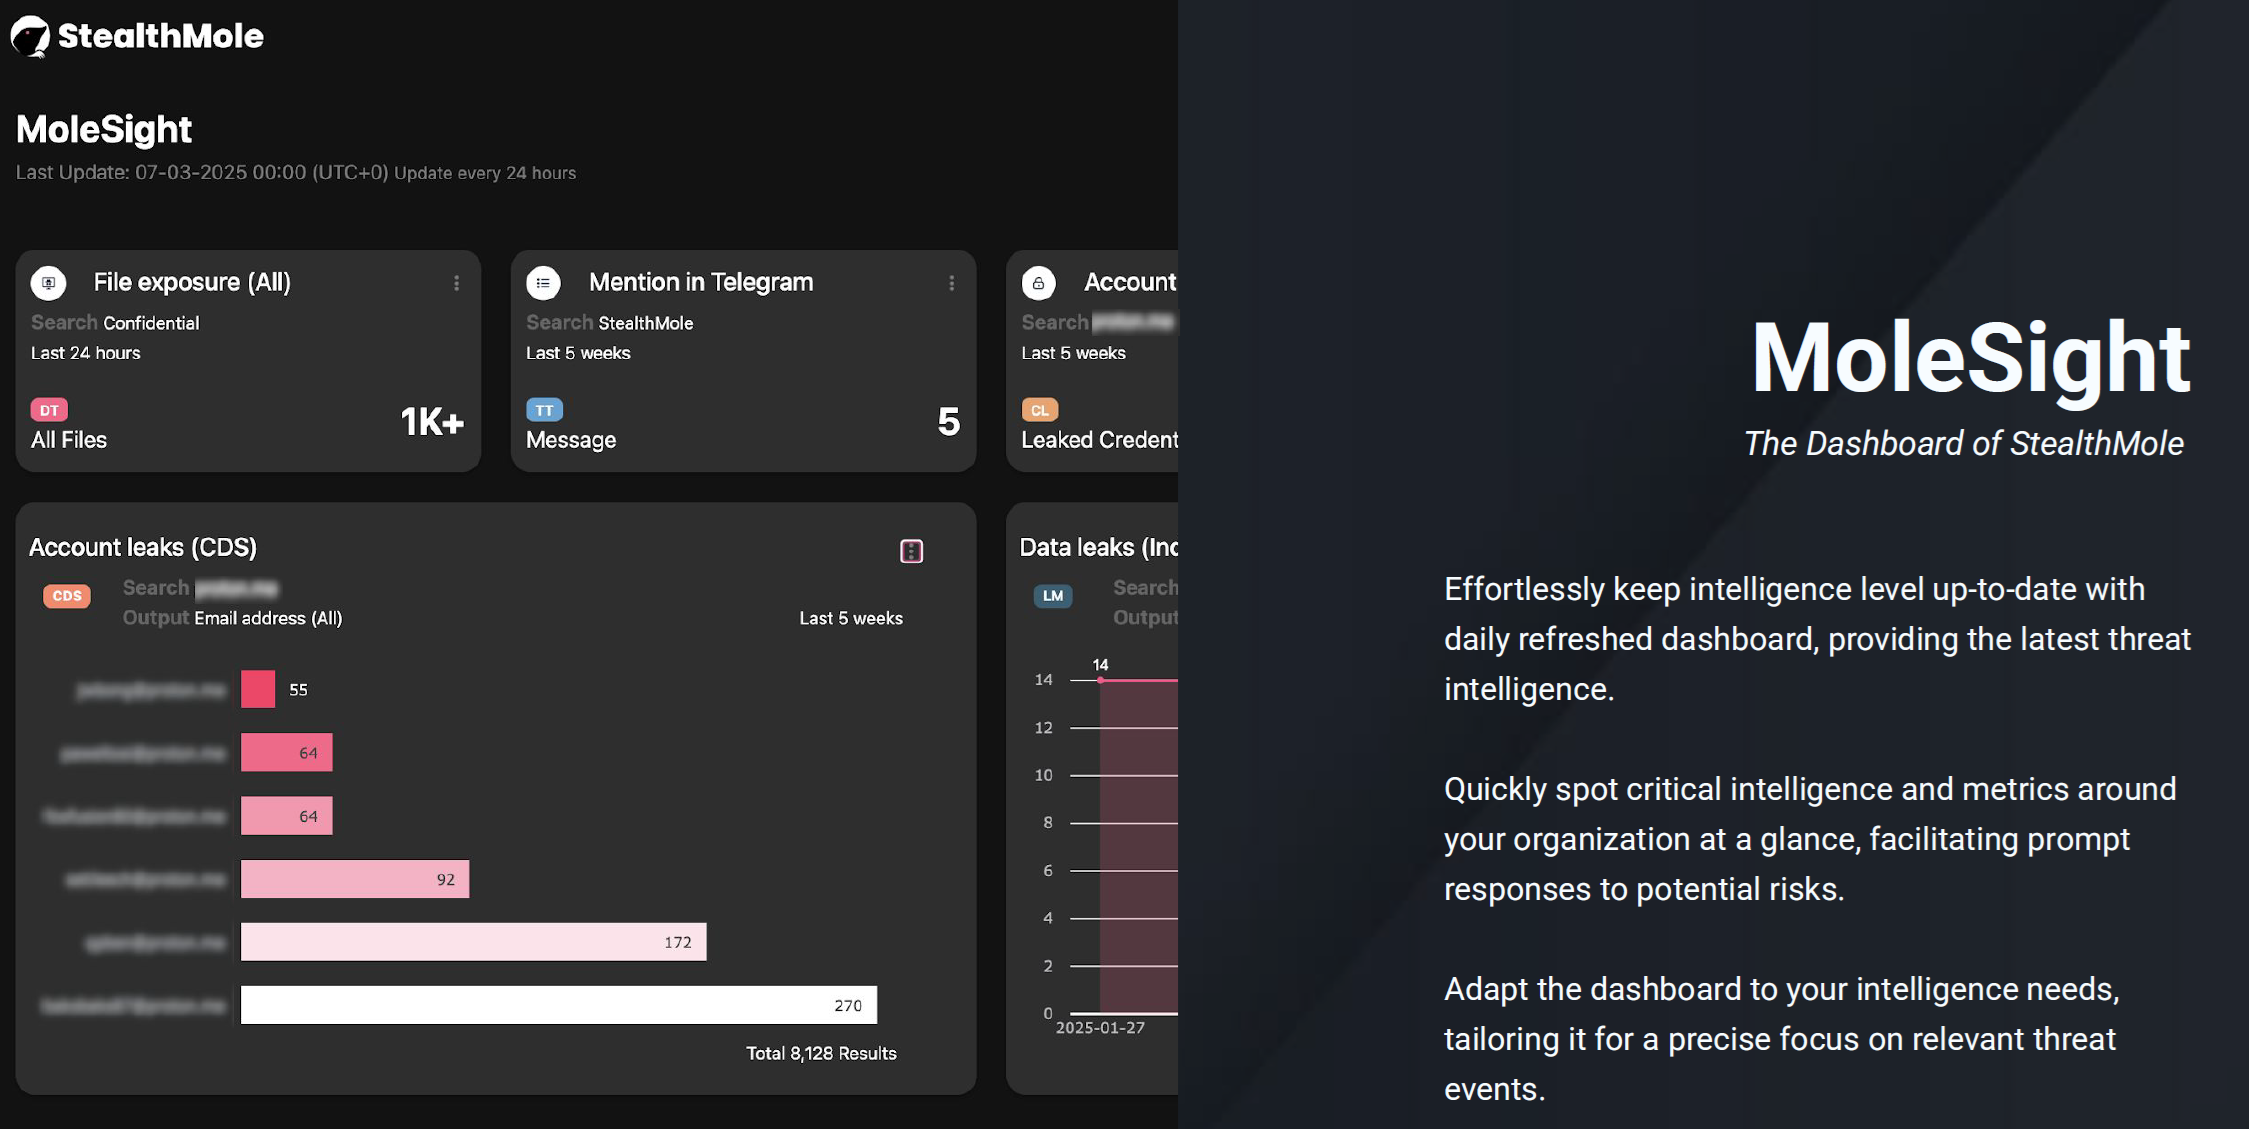Click the Last Update timestamp text
Viewport: 2249px width, 1129px height.
(x=202, y=172)
